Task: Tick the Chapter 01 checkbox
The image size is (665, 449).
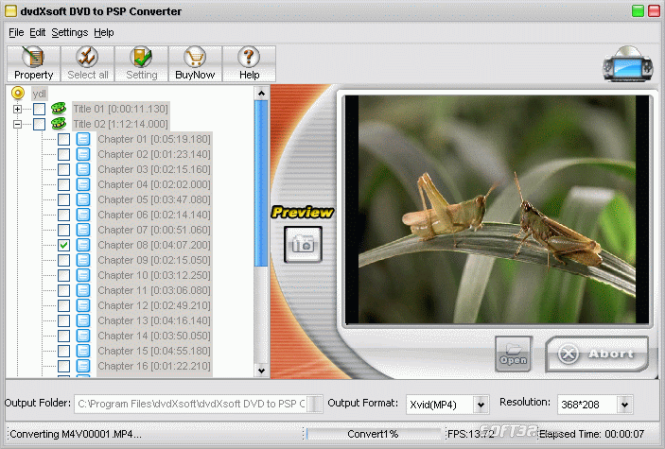Action: (x=64, y=139)
